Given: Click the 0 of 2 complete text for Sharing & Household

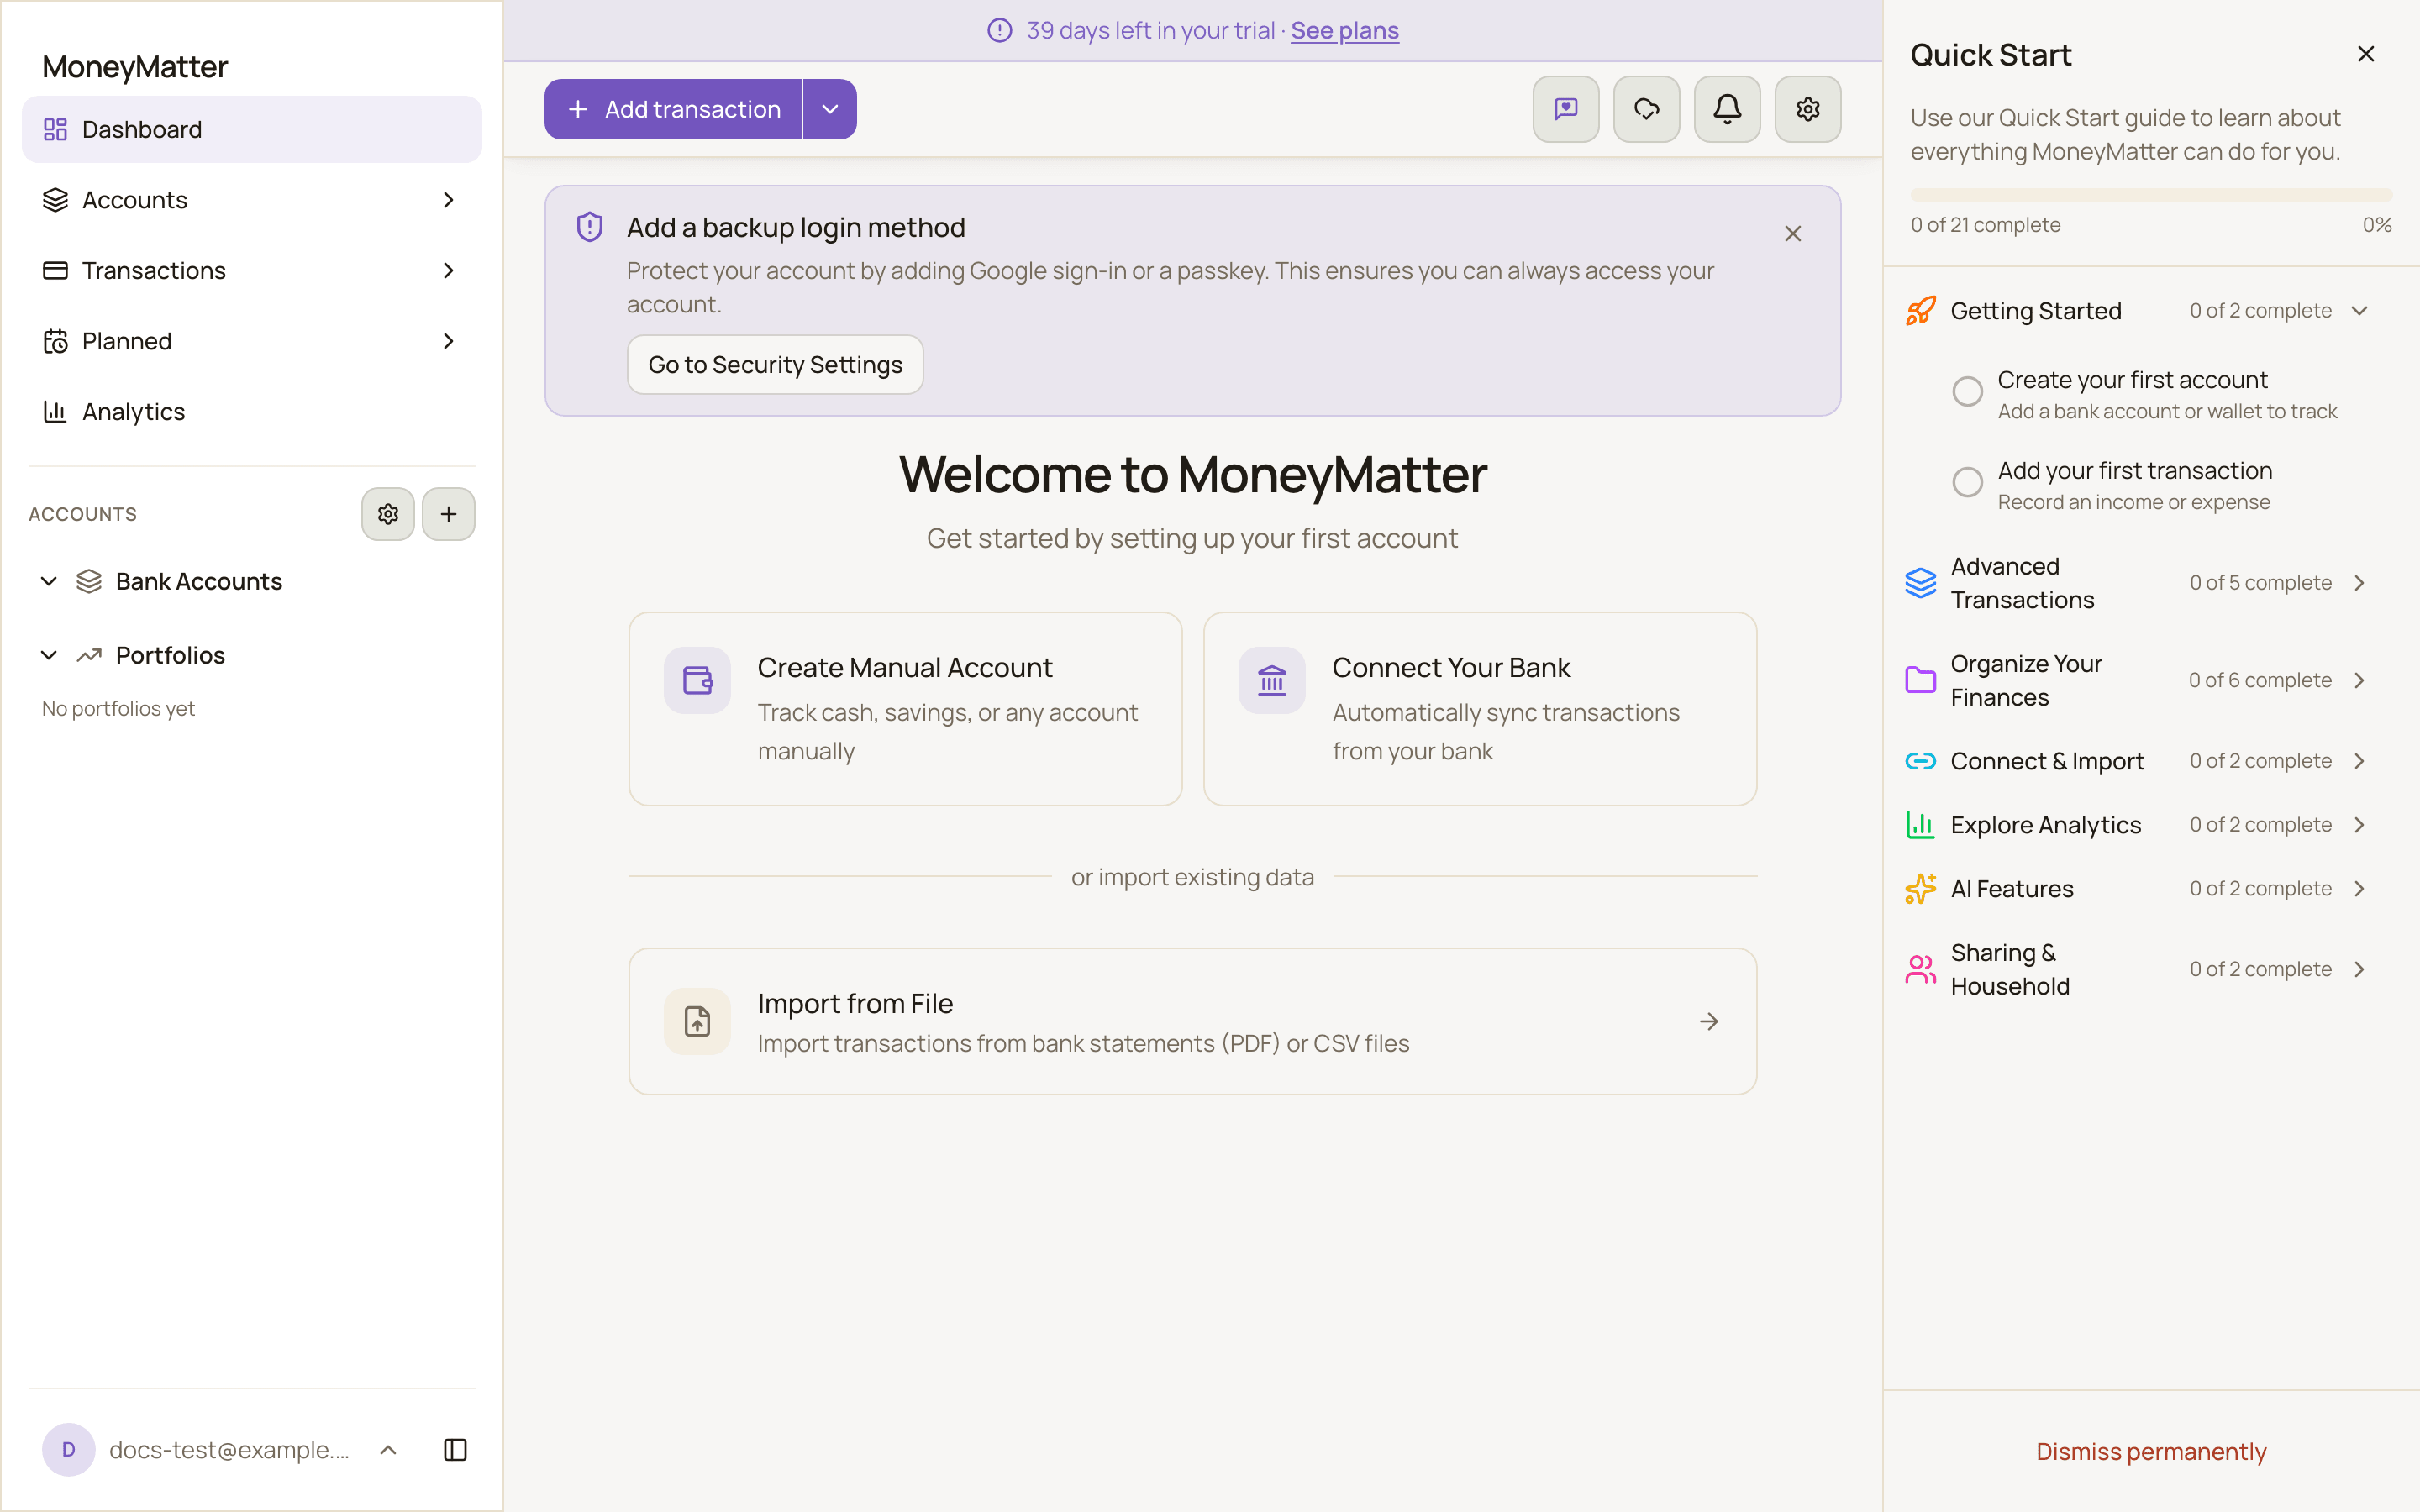Looking at the screenshot, I should [2260, 969].
